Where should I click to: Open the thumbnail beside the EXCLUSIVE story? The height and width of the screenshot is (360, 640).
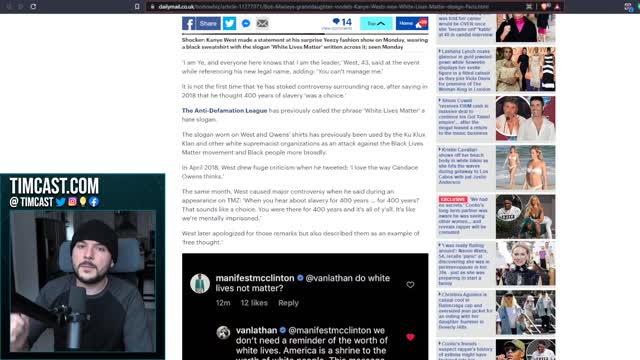[x=525, y=216]
